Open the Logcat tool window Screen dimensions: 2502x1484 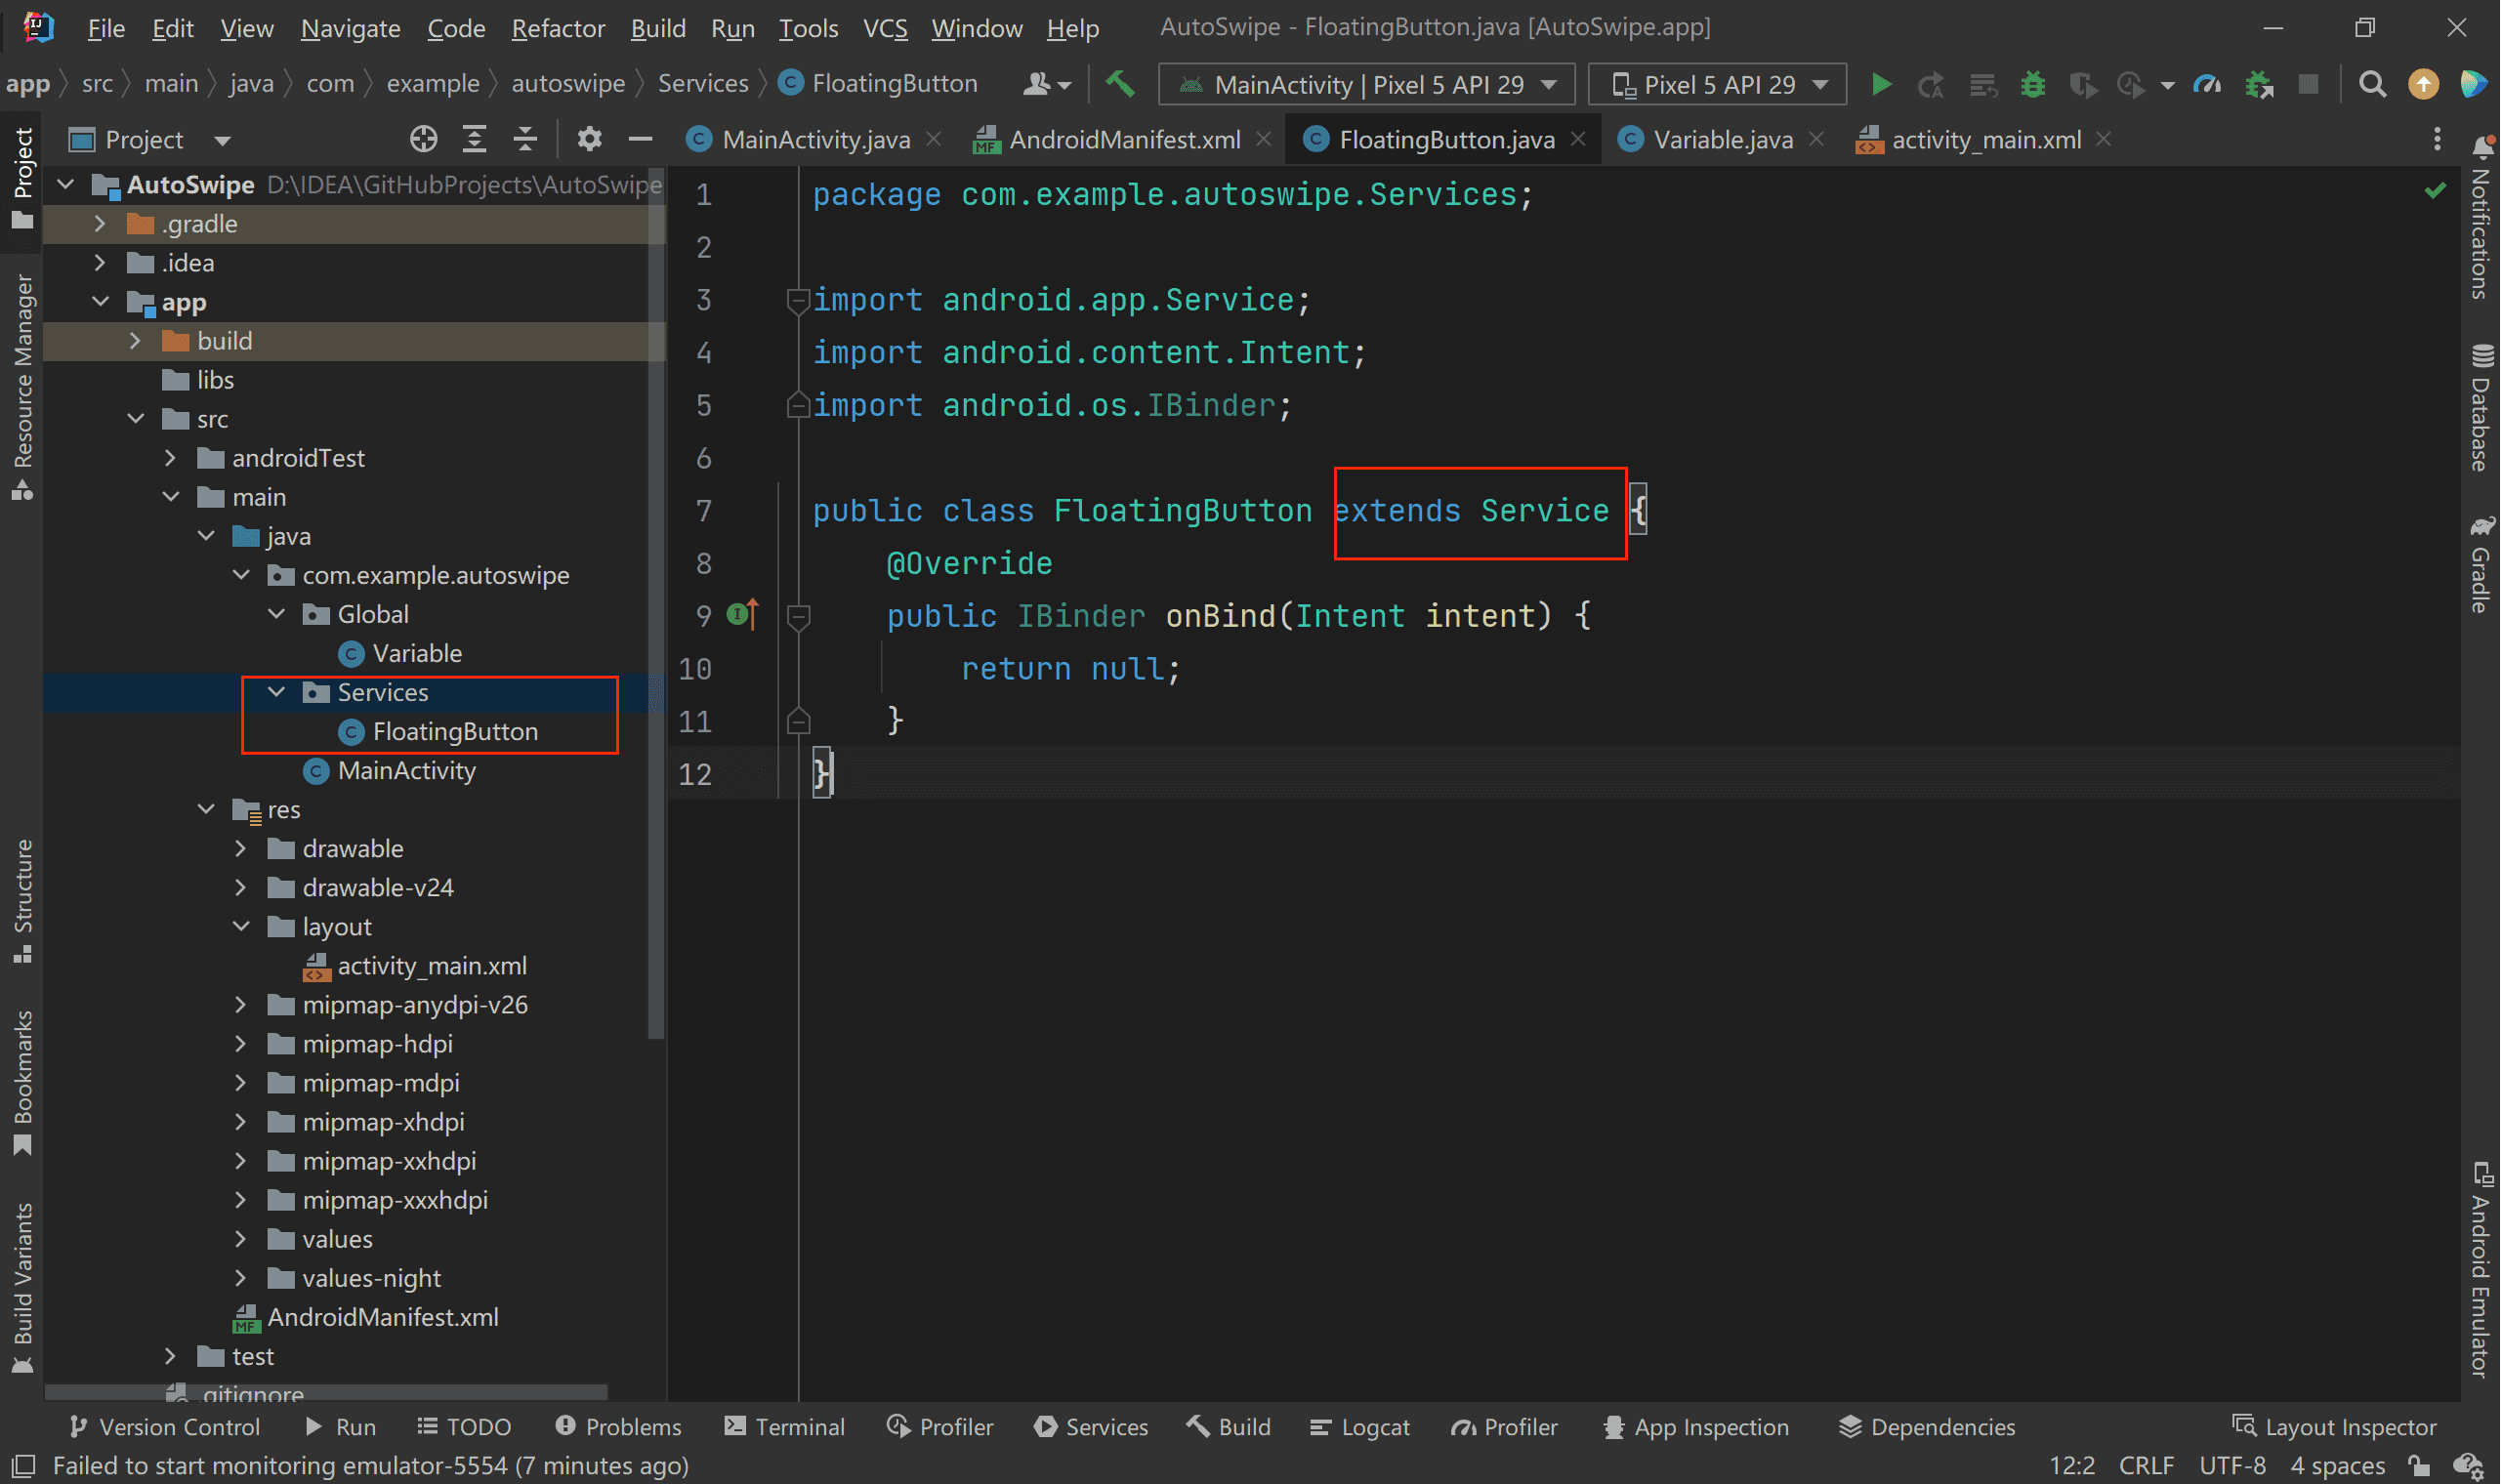pos(1360,1427)
